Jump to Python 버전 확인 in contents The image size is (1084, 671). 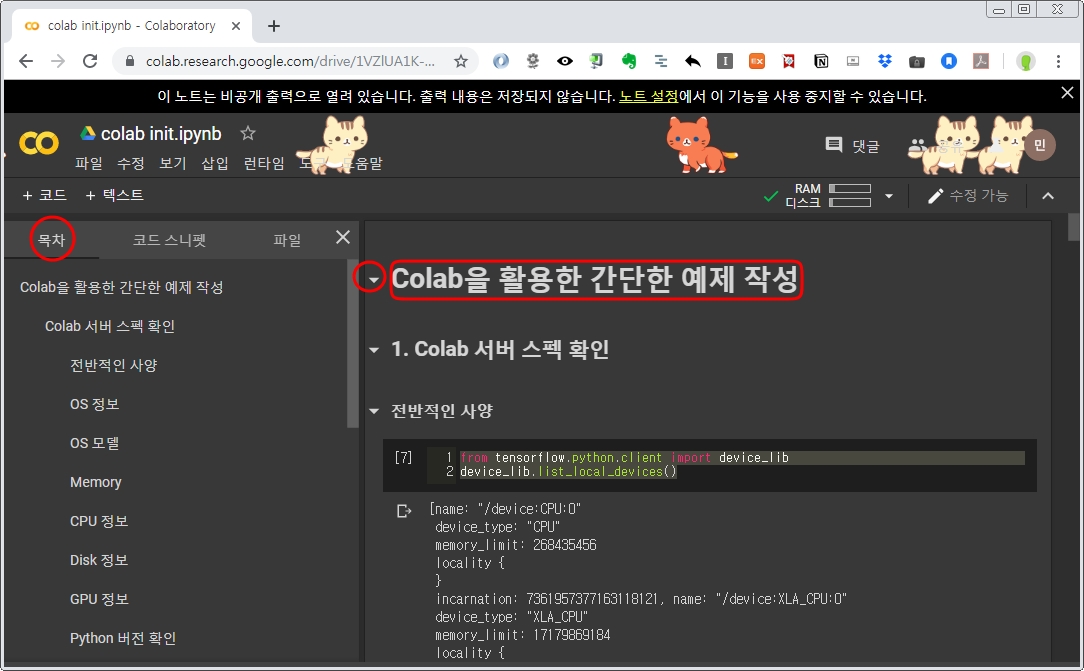click(x=123, y=638)
